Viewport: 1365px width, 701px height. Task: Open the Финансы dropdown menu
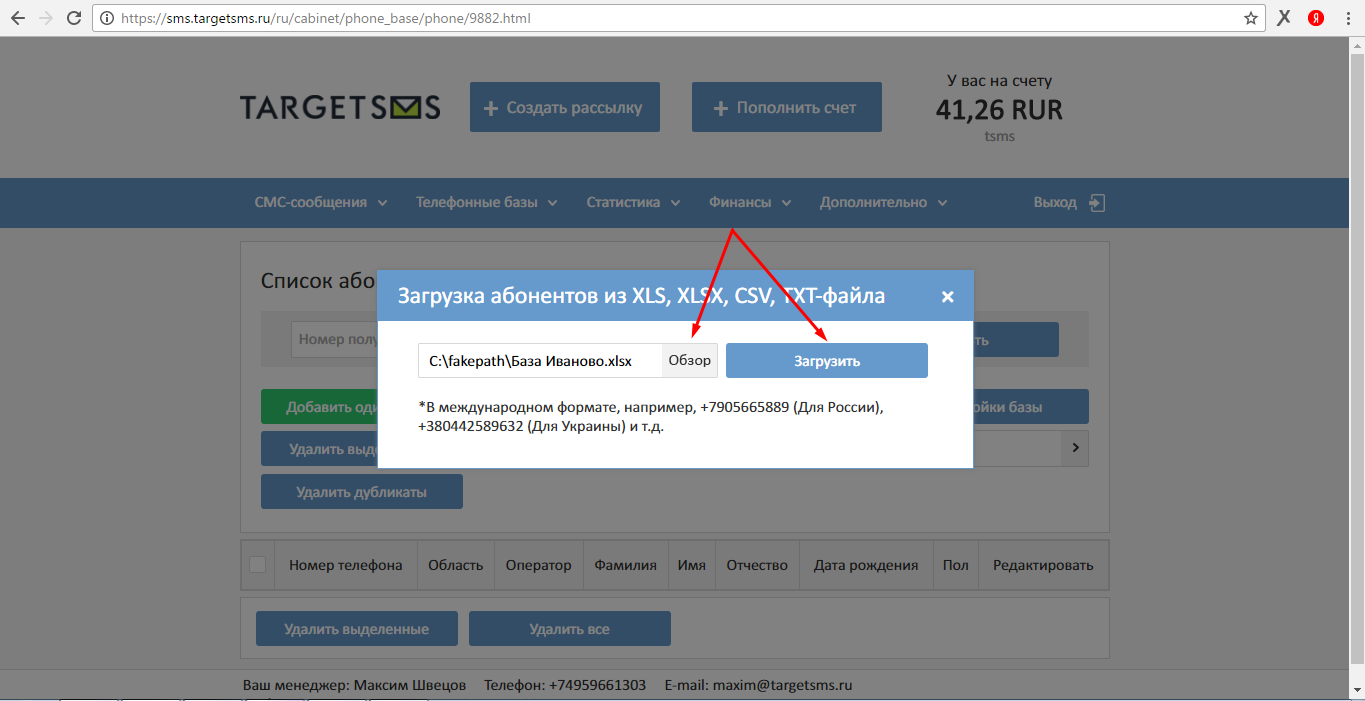750,203
